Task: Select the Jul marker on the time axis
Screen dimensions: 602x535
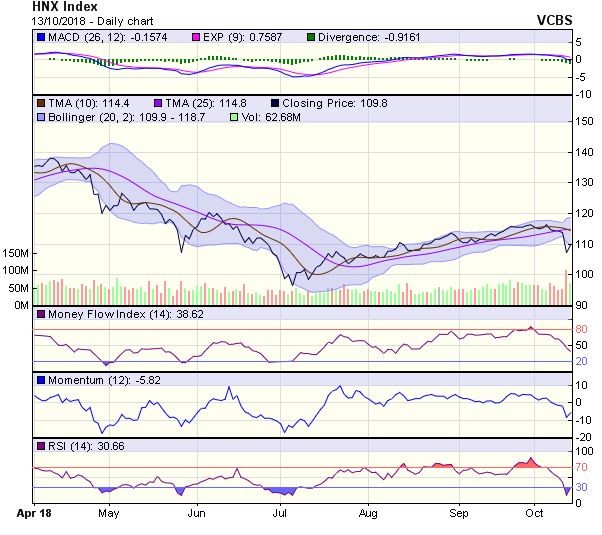Action: 281,511
